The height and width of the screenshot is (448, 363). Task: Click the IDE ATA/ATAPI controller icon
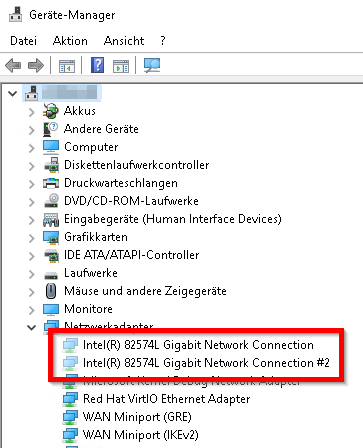click(x=52, y=255)
